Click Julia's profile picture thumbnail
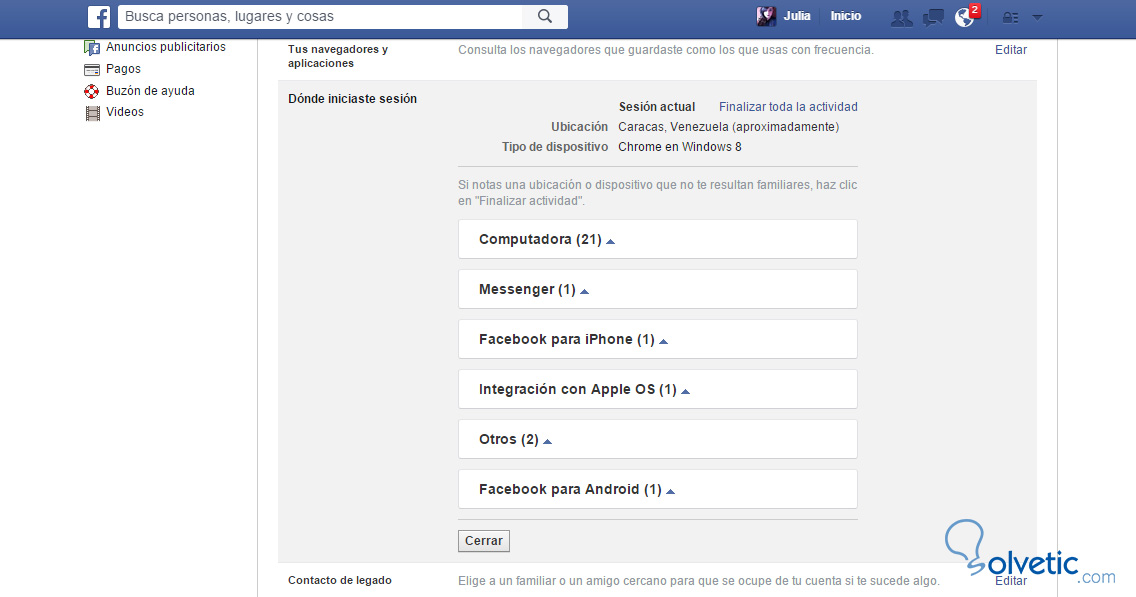Viewport: 1136px width, 597px height. [x=766, y=16]
